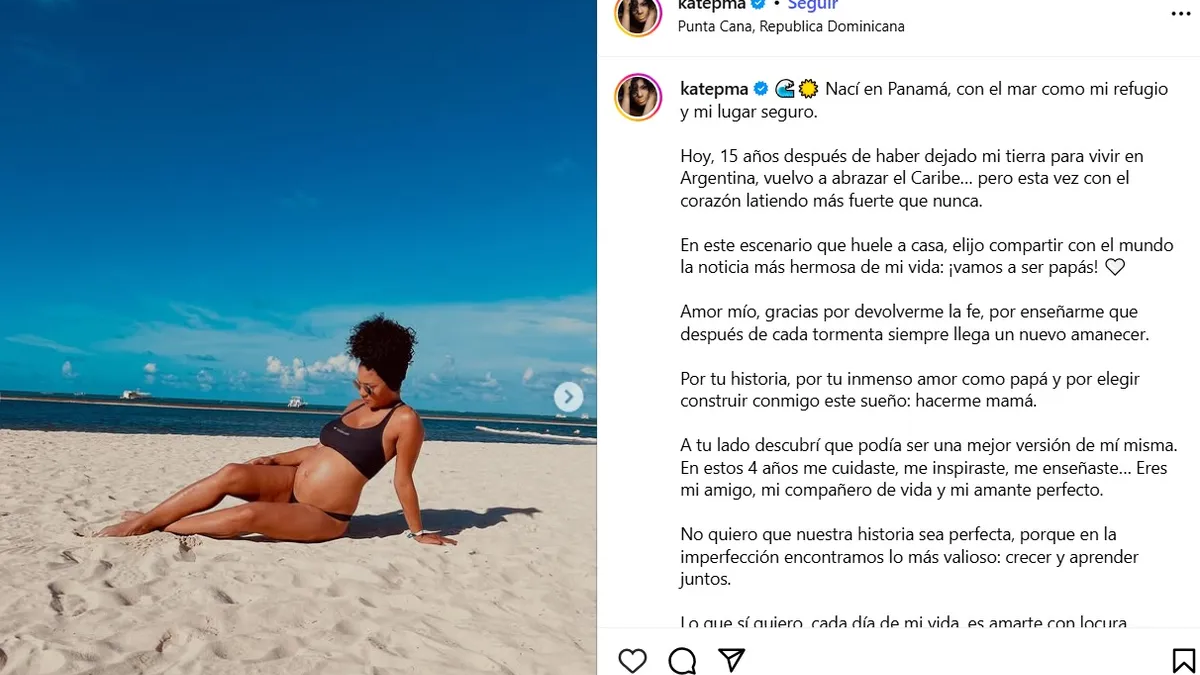Open katepma avatar in the post header
The height and width of the screenshot is (675, 1200).
point(637,14)
